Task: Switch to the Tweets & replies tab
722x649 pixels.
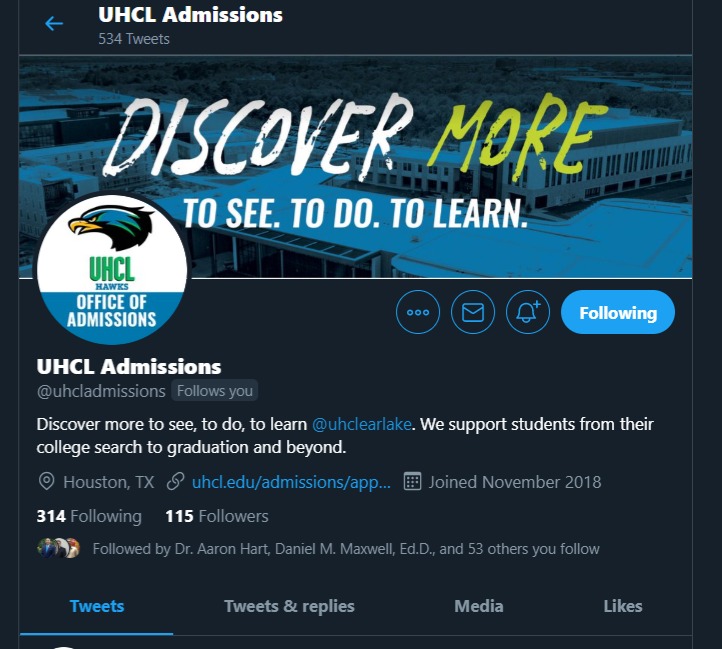Action: click(289, 606)
